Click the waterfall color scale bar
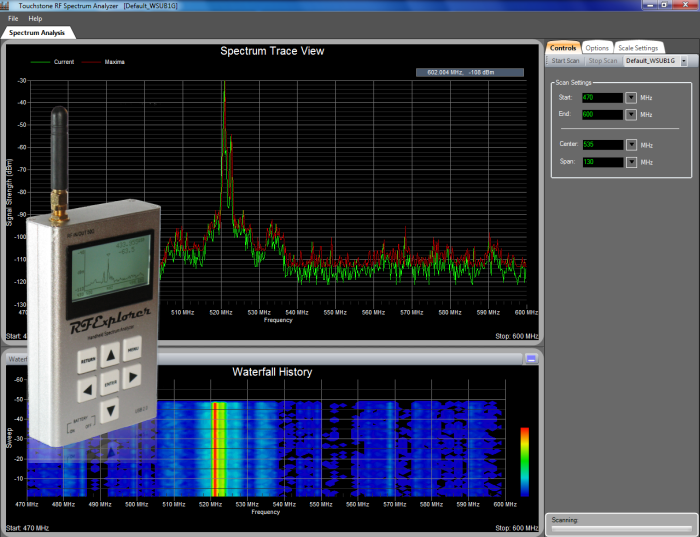This screenshot has height=537, width=700. click(524, 461)
